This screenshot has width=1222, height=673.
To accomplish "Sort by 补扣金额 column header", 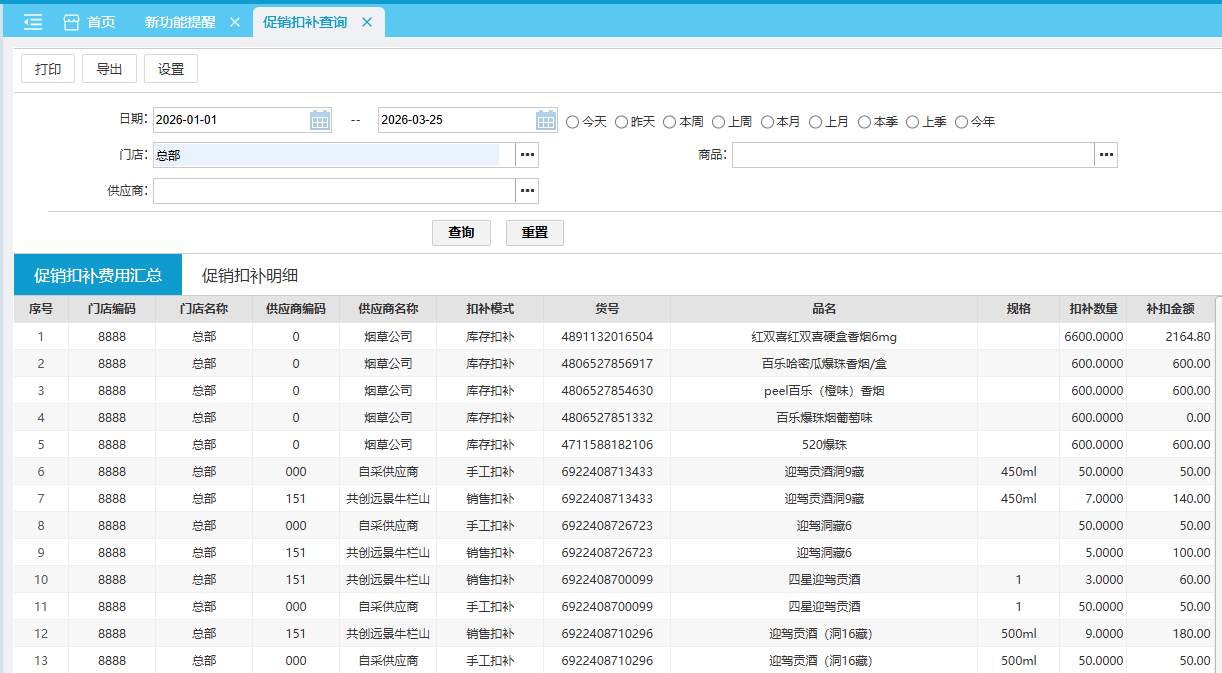I will 1170,309.
